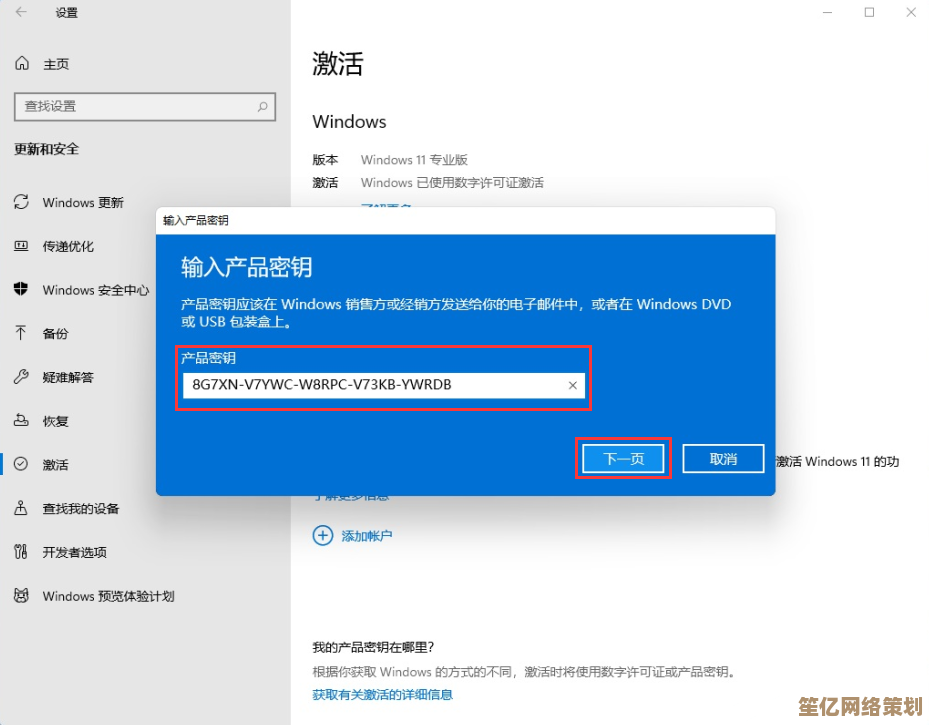Open the 主页 home page
The width and height of the screenshot is (929, 725).
55,64
